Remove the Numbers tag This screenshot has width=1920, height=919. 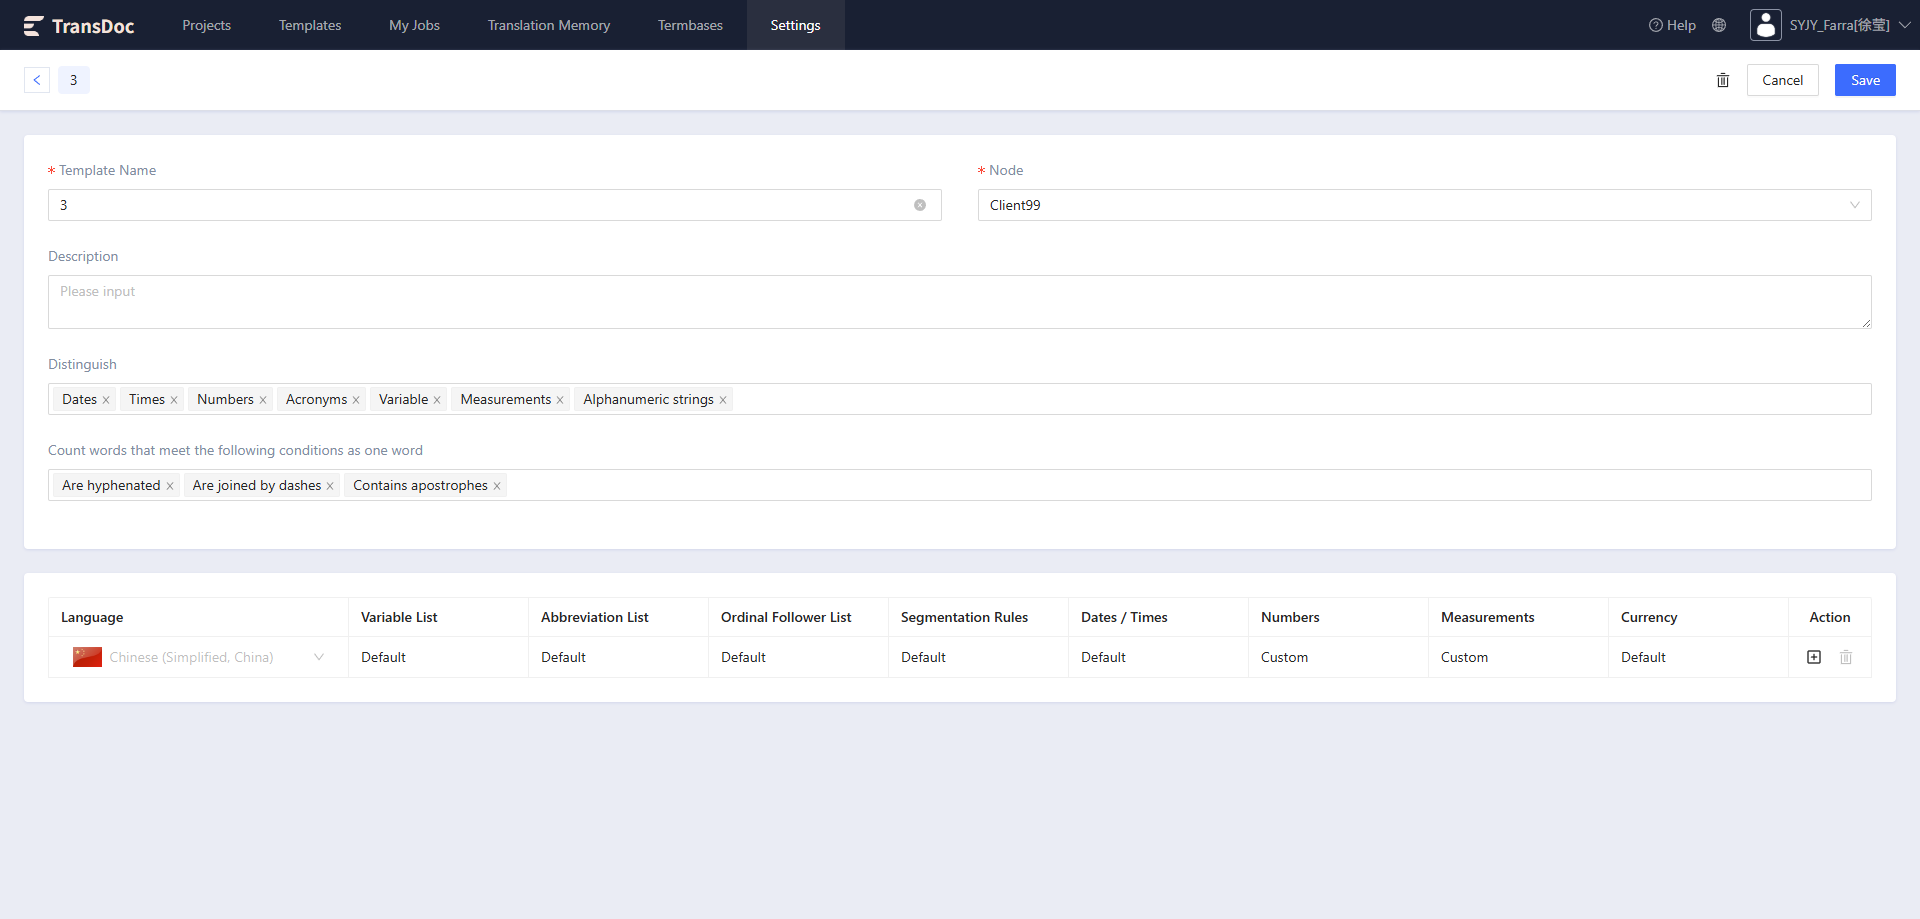[263, 400]
